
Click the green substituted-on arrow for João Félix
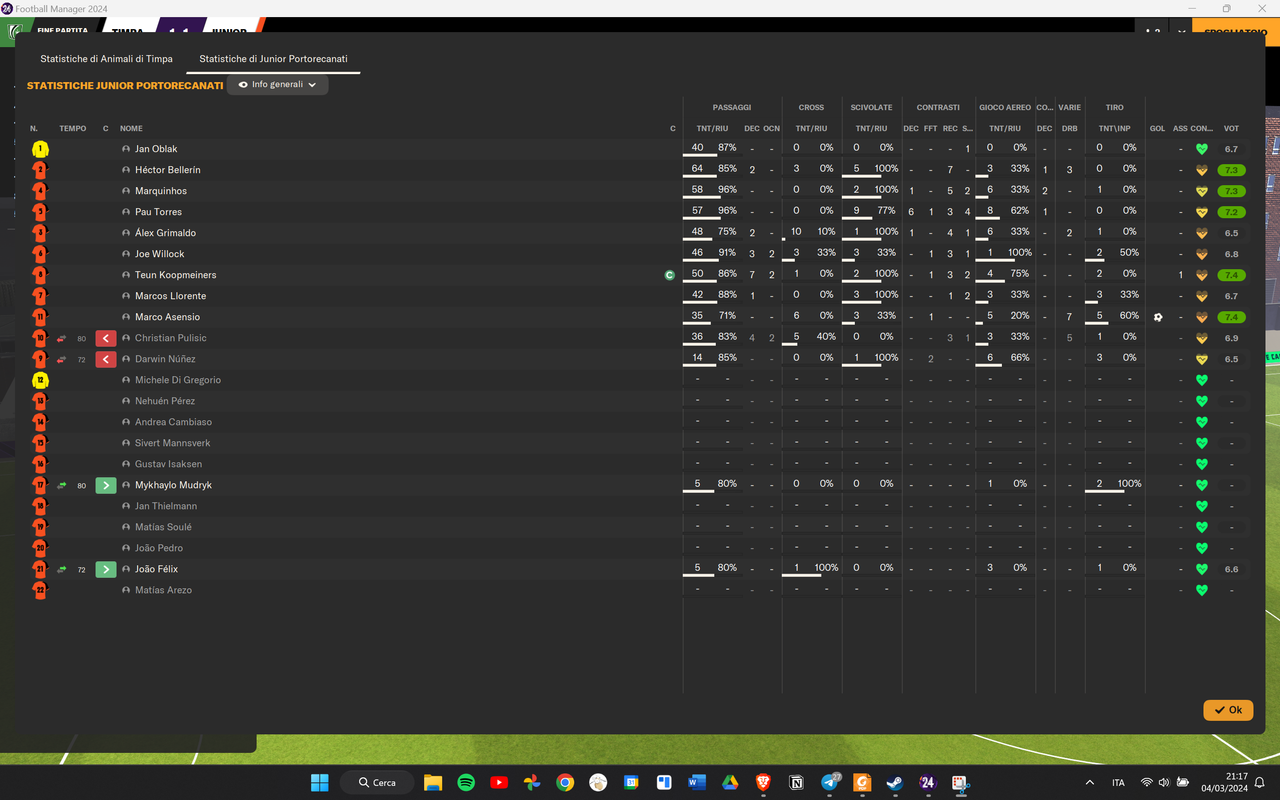[x=62, y=569]
